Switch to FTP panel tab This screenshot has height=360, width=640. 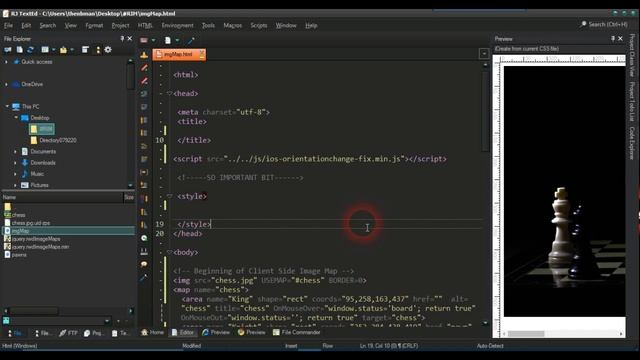pos(69,333)
